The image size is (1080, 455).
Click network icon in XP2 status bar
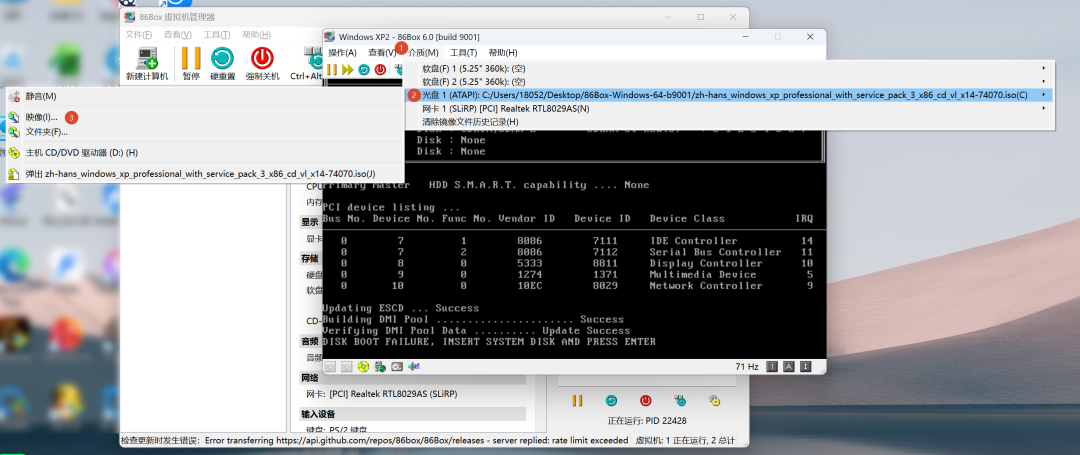click(380, 366)
